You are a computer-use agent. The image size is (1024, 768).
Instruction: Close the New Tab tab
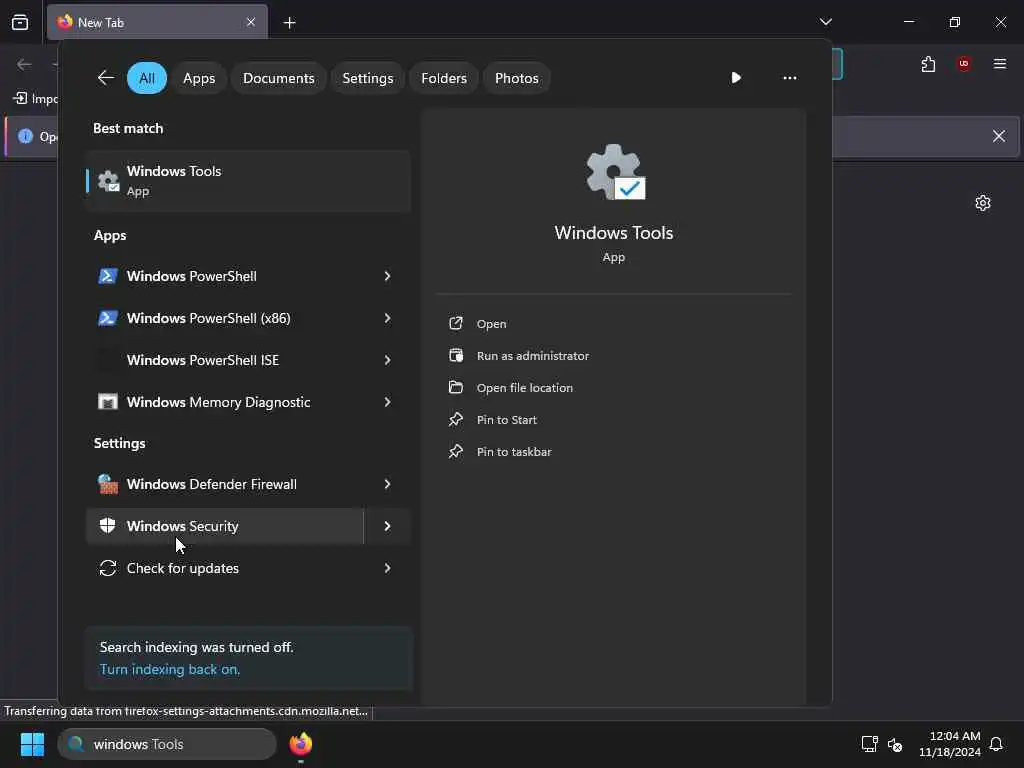tap(251, 22)
